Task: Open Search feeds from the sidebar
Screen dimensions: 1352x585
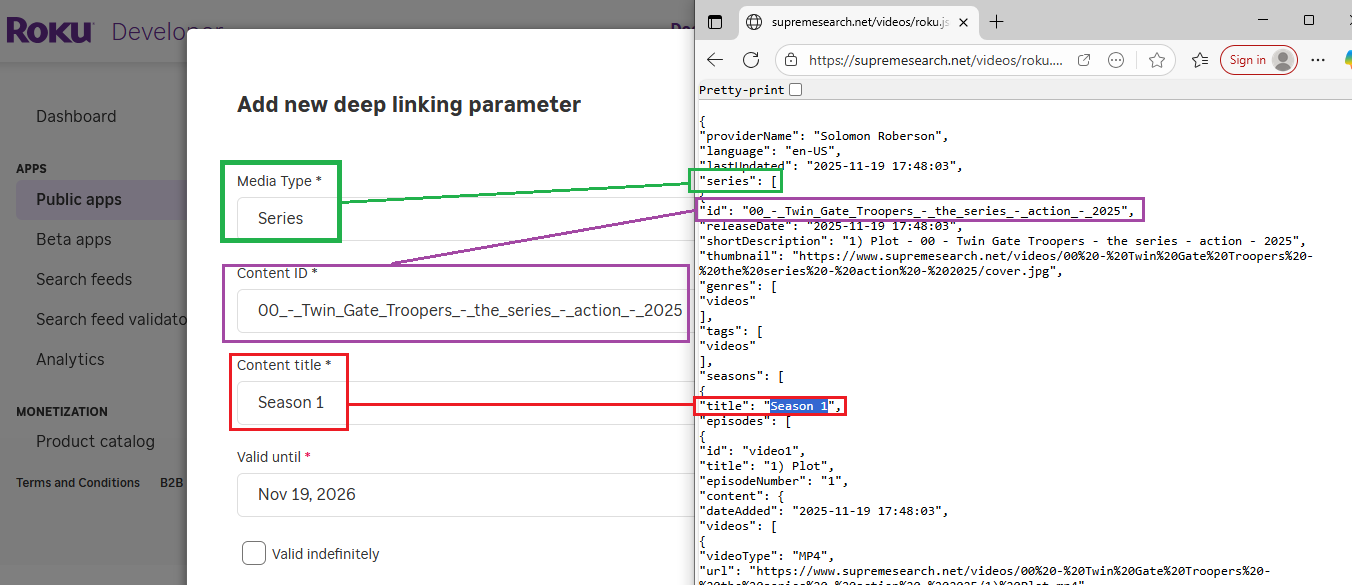Action: pos(84,279)
